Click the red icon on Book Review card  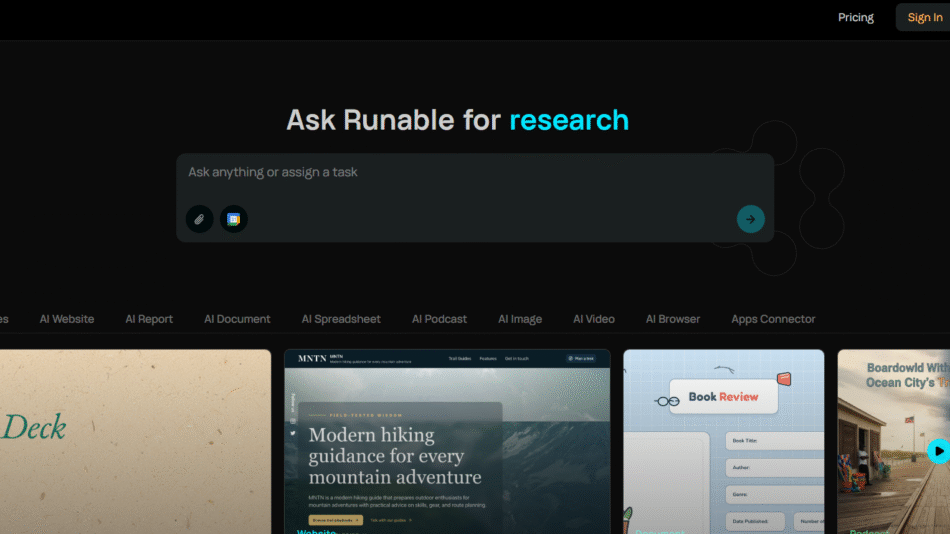click(783, 379)
